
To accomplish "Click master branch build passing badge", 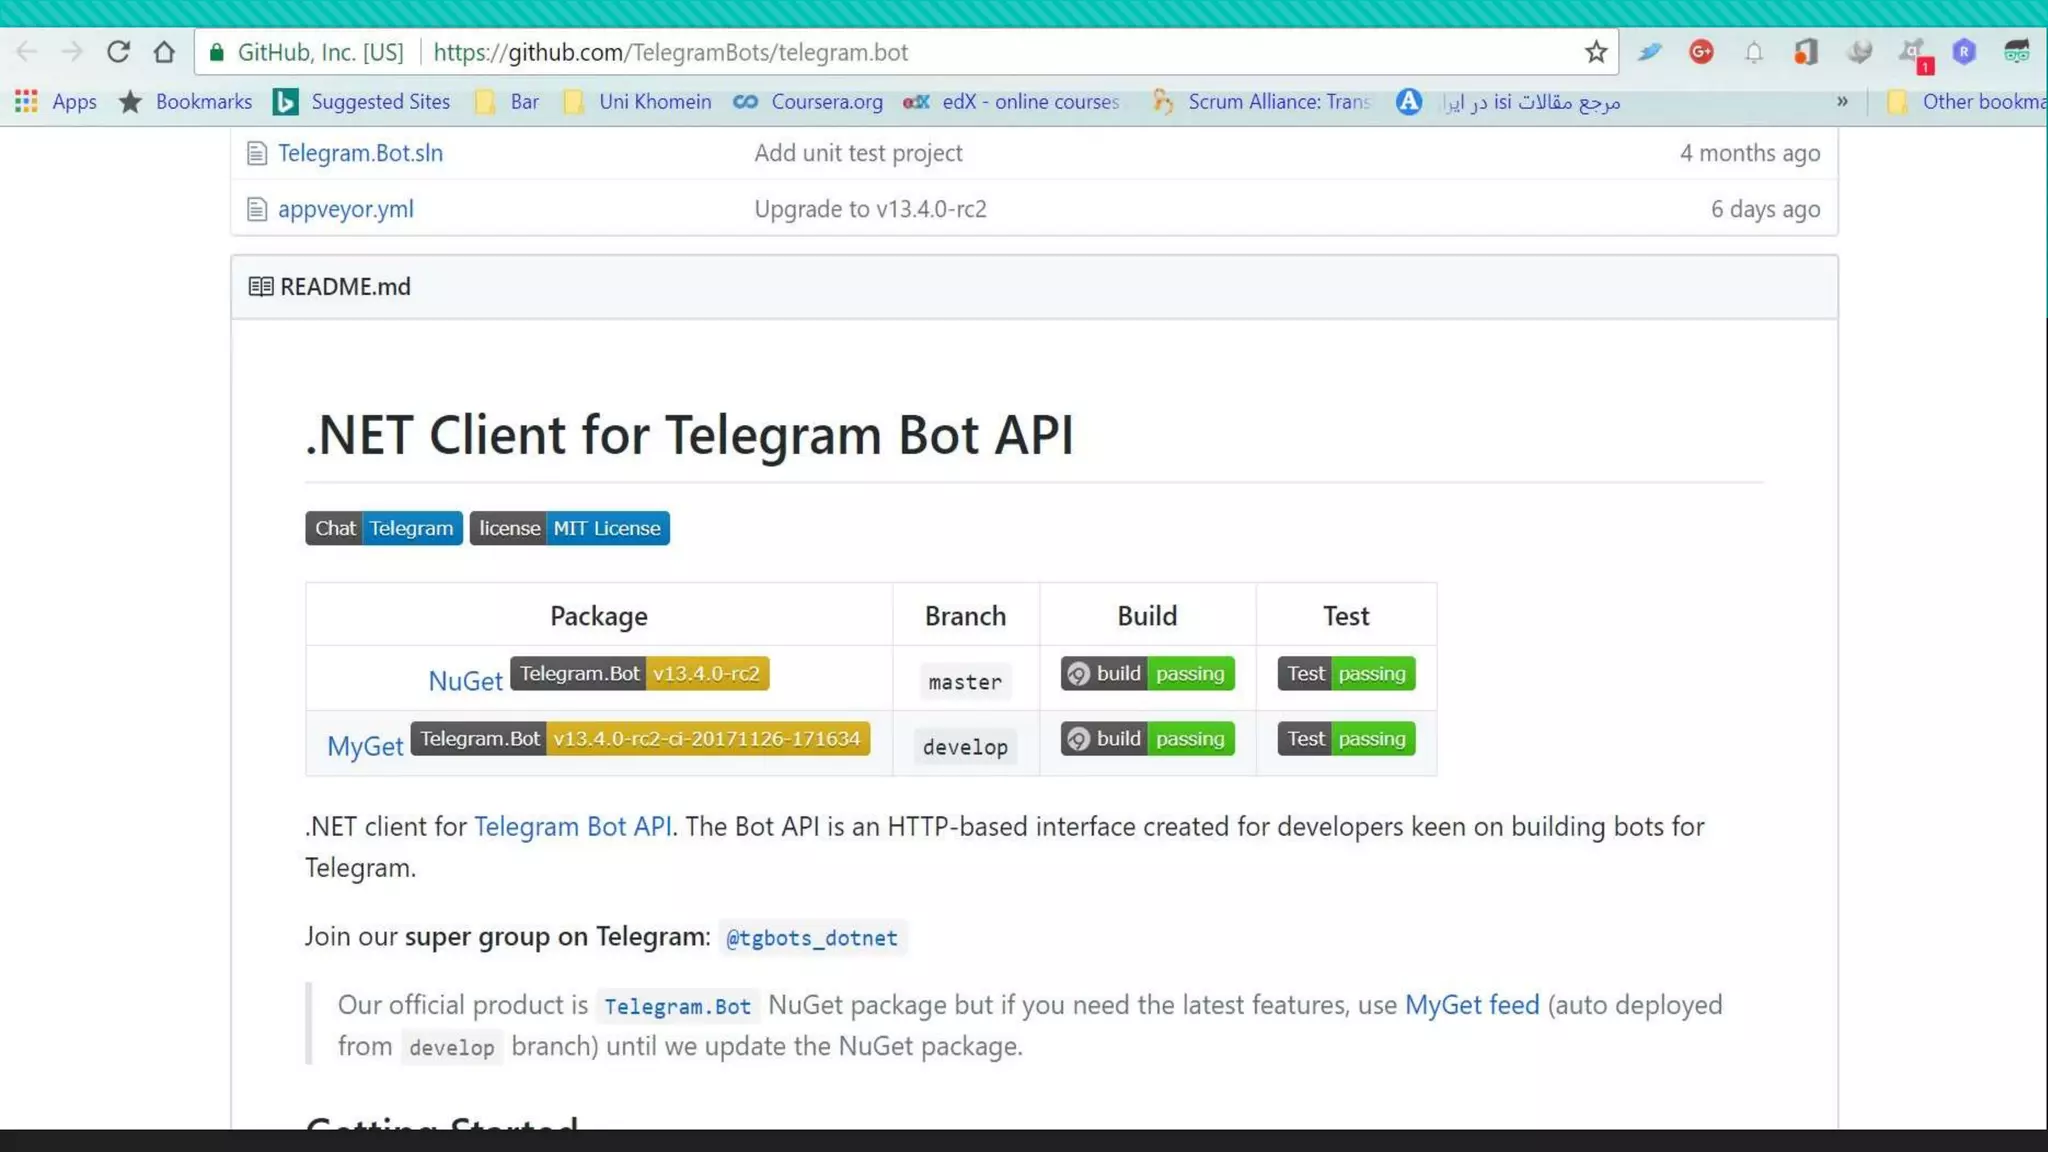I will [1147, 674].
